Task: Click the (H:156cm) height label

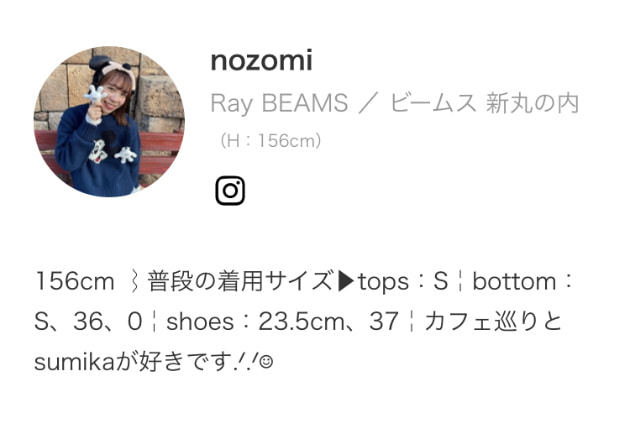Action: pos(270,141)
